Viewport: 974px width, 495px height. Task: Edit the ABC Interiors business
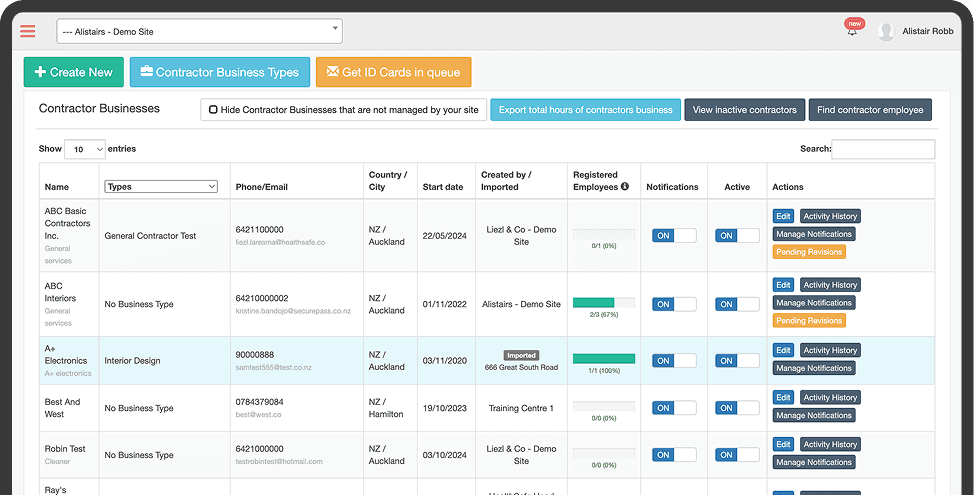tap(783, 285)
